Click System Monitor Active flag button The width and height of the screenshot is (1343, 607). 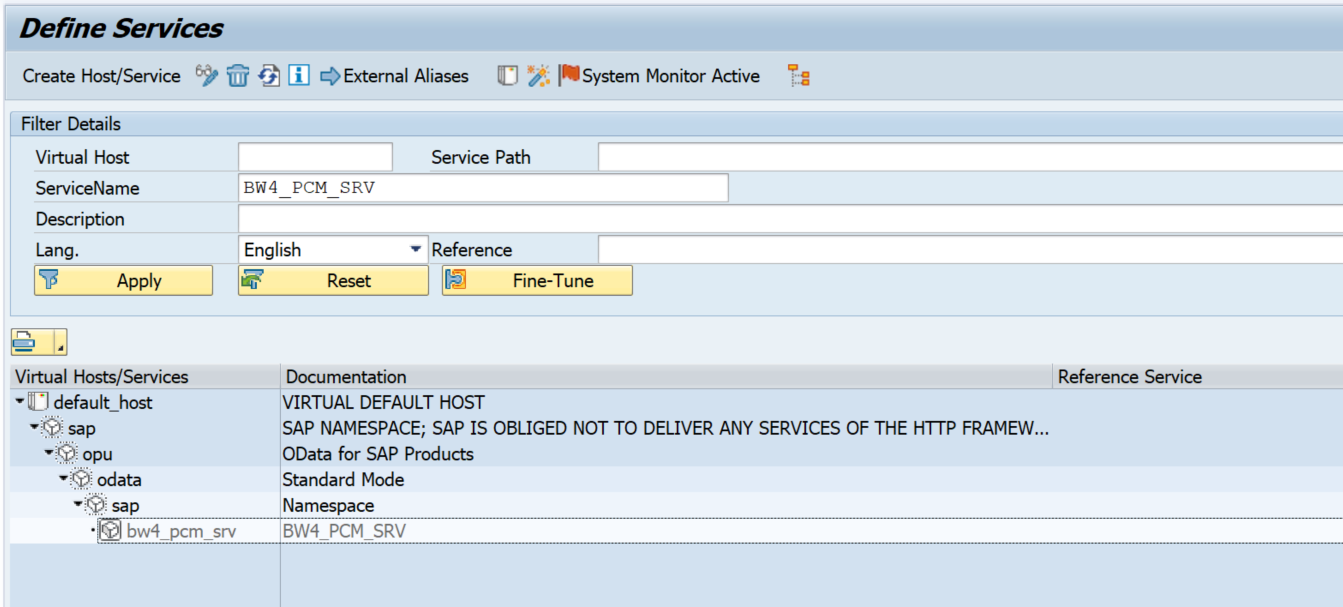click(x=660, y=76)
